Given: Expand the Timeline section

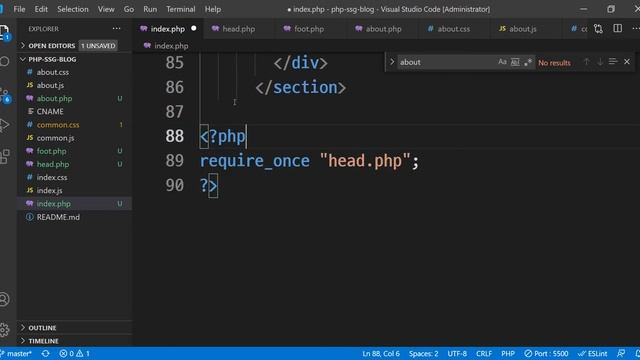Looking at the screenshot, I should pyautogui.click(x=74, y=341).
